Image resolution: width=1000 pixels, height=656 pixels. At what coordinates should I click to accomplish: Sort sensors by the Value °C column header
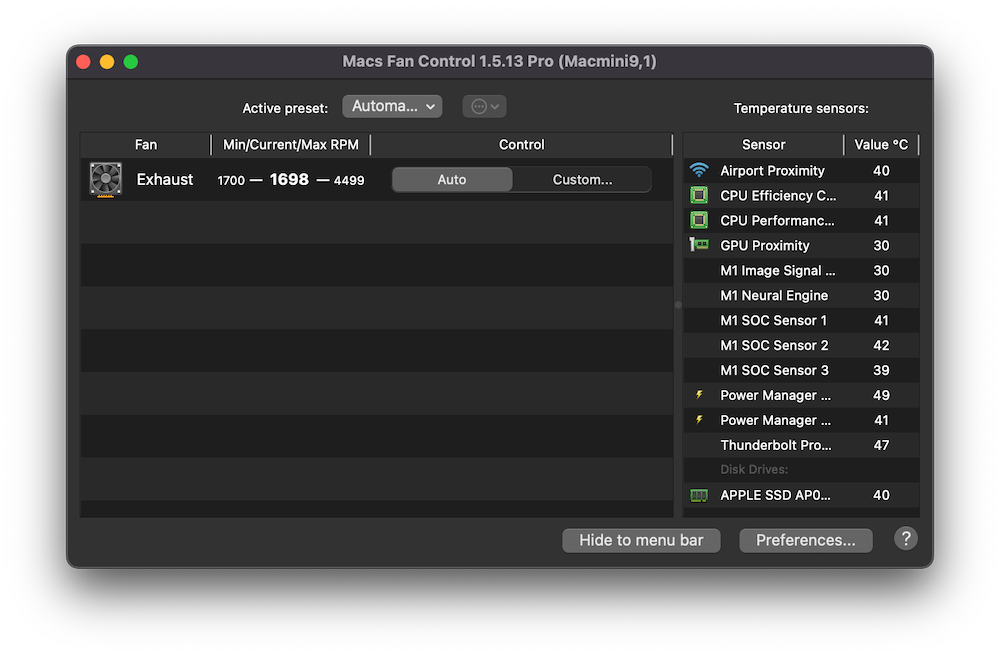click(x=882, y=144)
